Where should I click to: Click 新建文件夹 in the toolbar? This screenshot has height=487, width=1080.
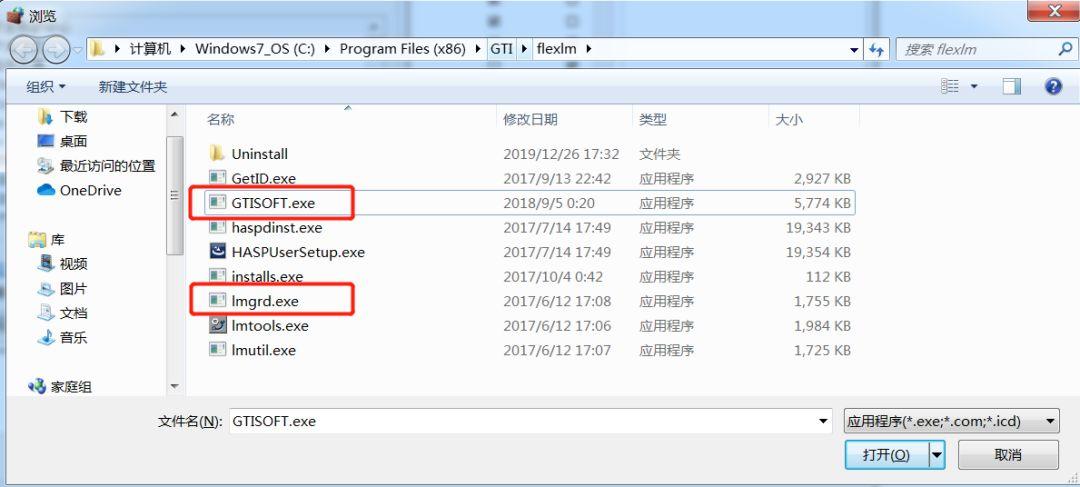click(x=133, y=87)
